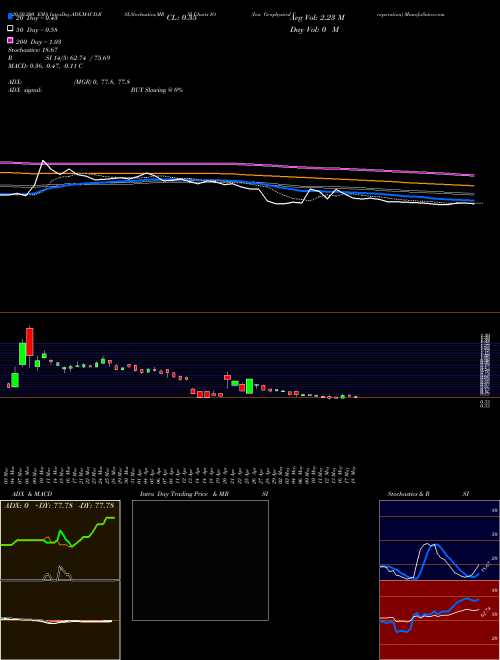Image resolution: width=500 pixels, height=660 pixels.
Task: Click the blue 20 Day legend swatch
Action: [11, 17]
